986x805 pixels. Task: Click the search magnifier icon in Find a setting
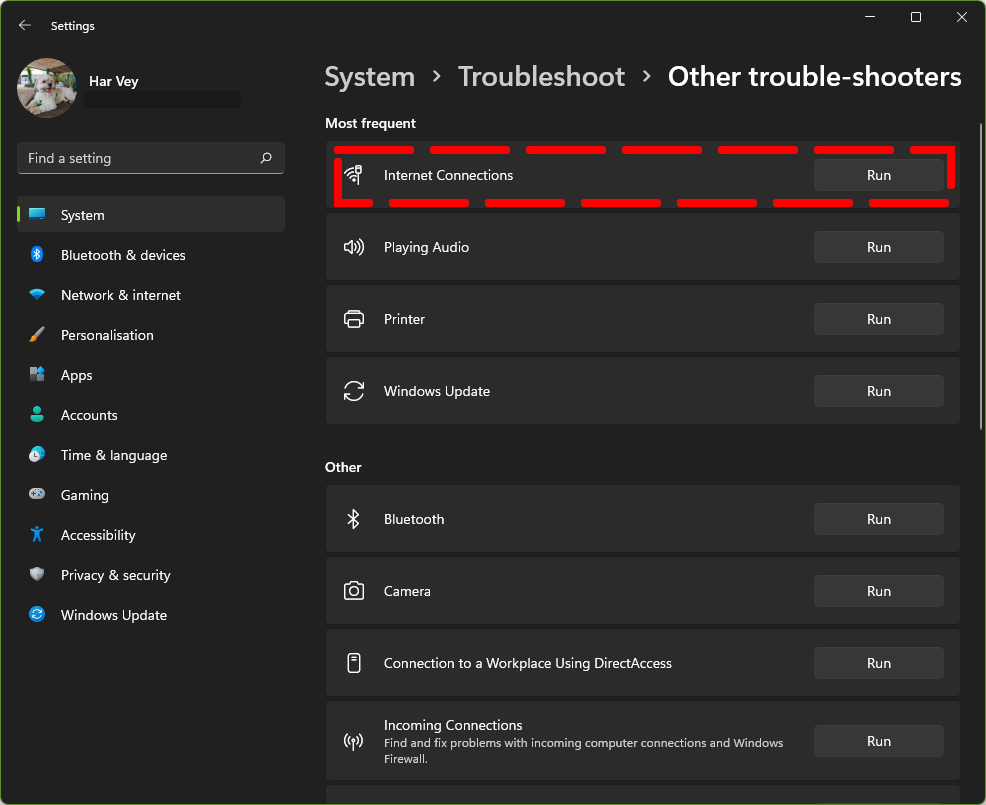[x=266, y=158]
